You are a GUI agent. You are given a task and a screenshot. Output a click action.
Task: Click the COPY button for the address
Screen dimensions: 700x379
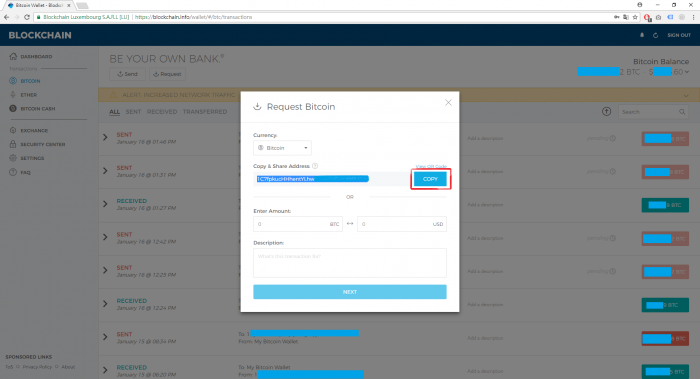coord(430,179)
